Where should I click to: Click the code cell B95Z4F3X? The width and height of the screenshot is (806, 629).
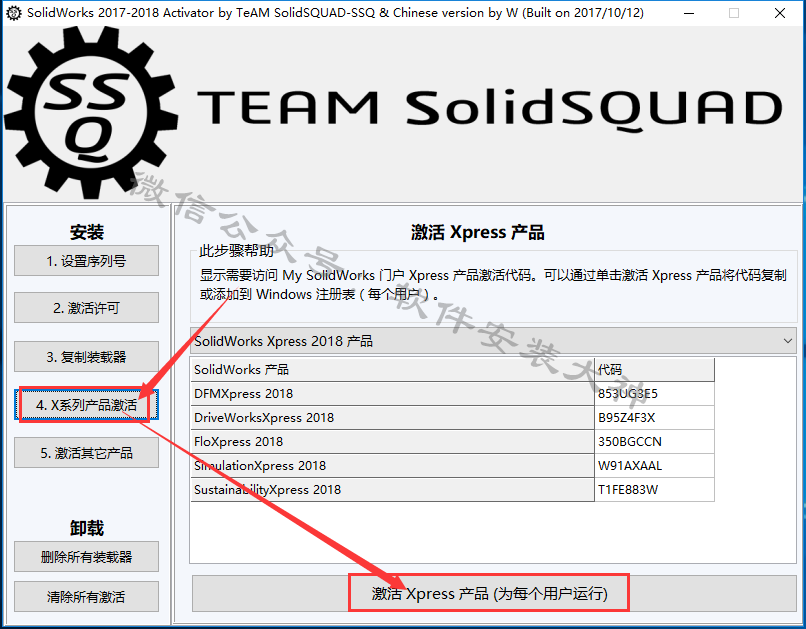(654, 417)
